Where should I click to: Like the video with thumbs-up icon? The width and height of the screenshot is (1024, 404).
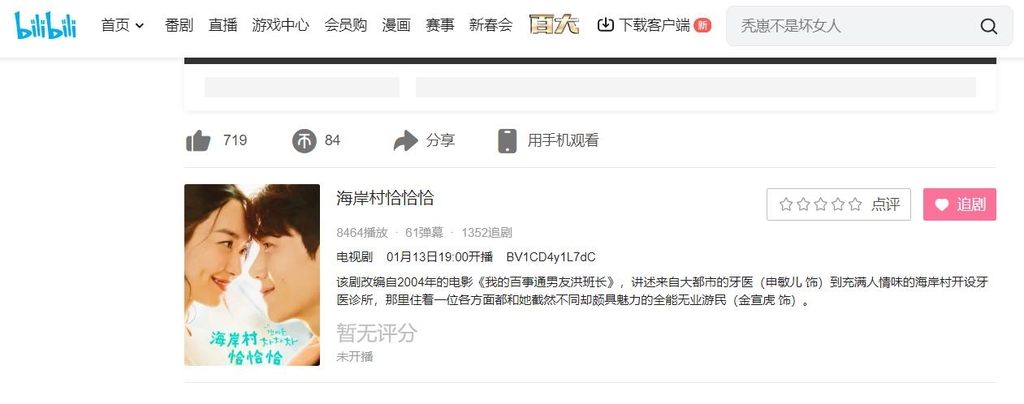point(199,140)
